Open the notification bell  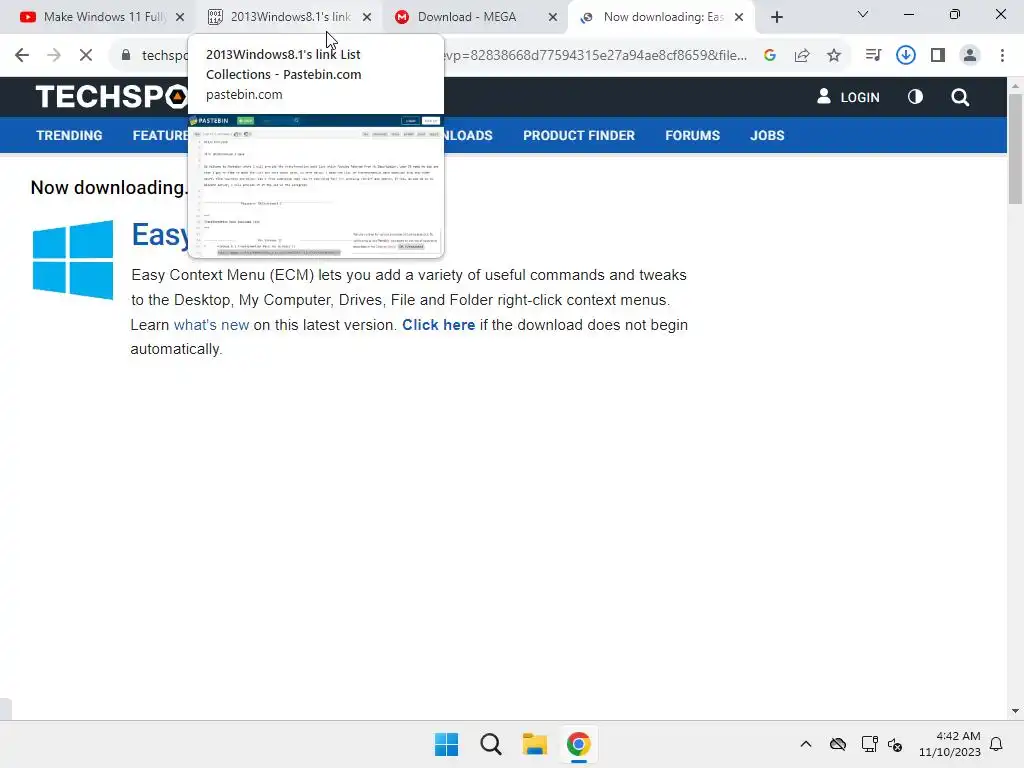pos(997,744)
